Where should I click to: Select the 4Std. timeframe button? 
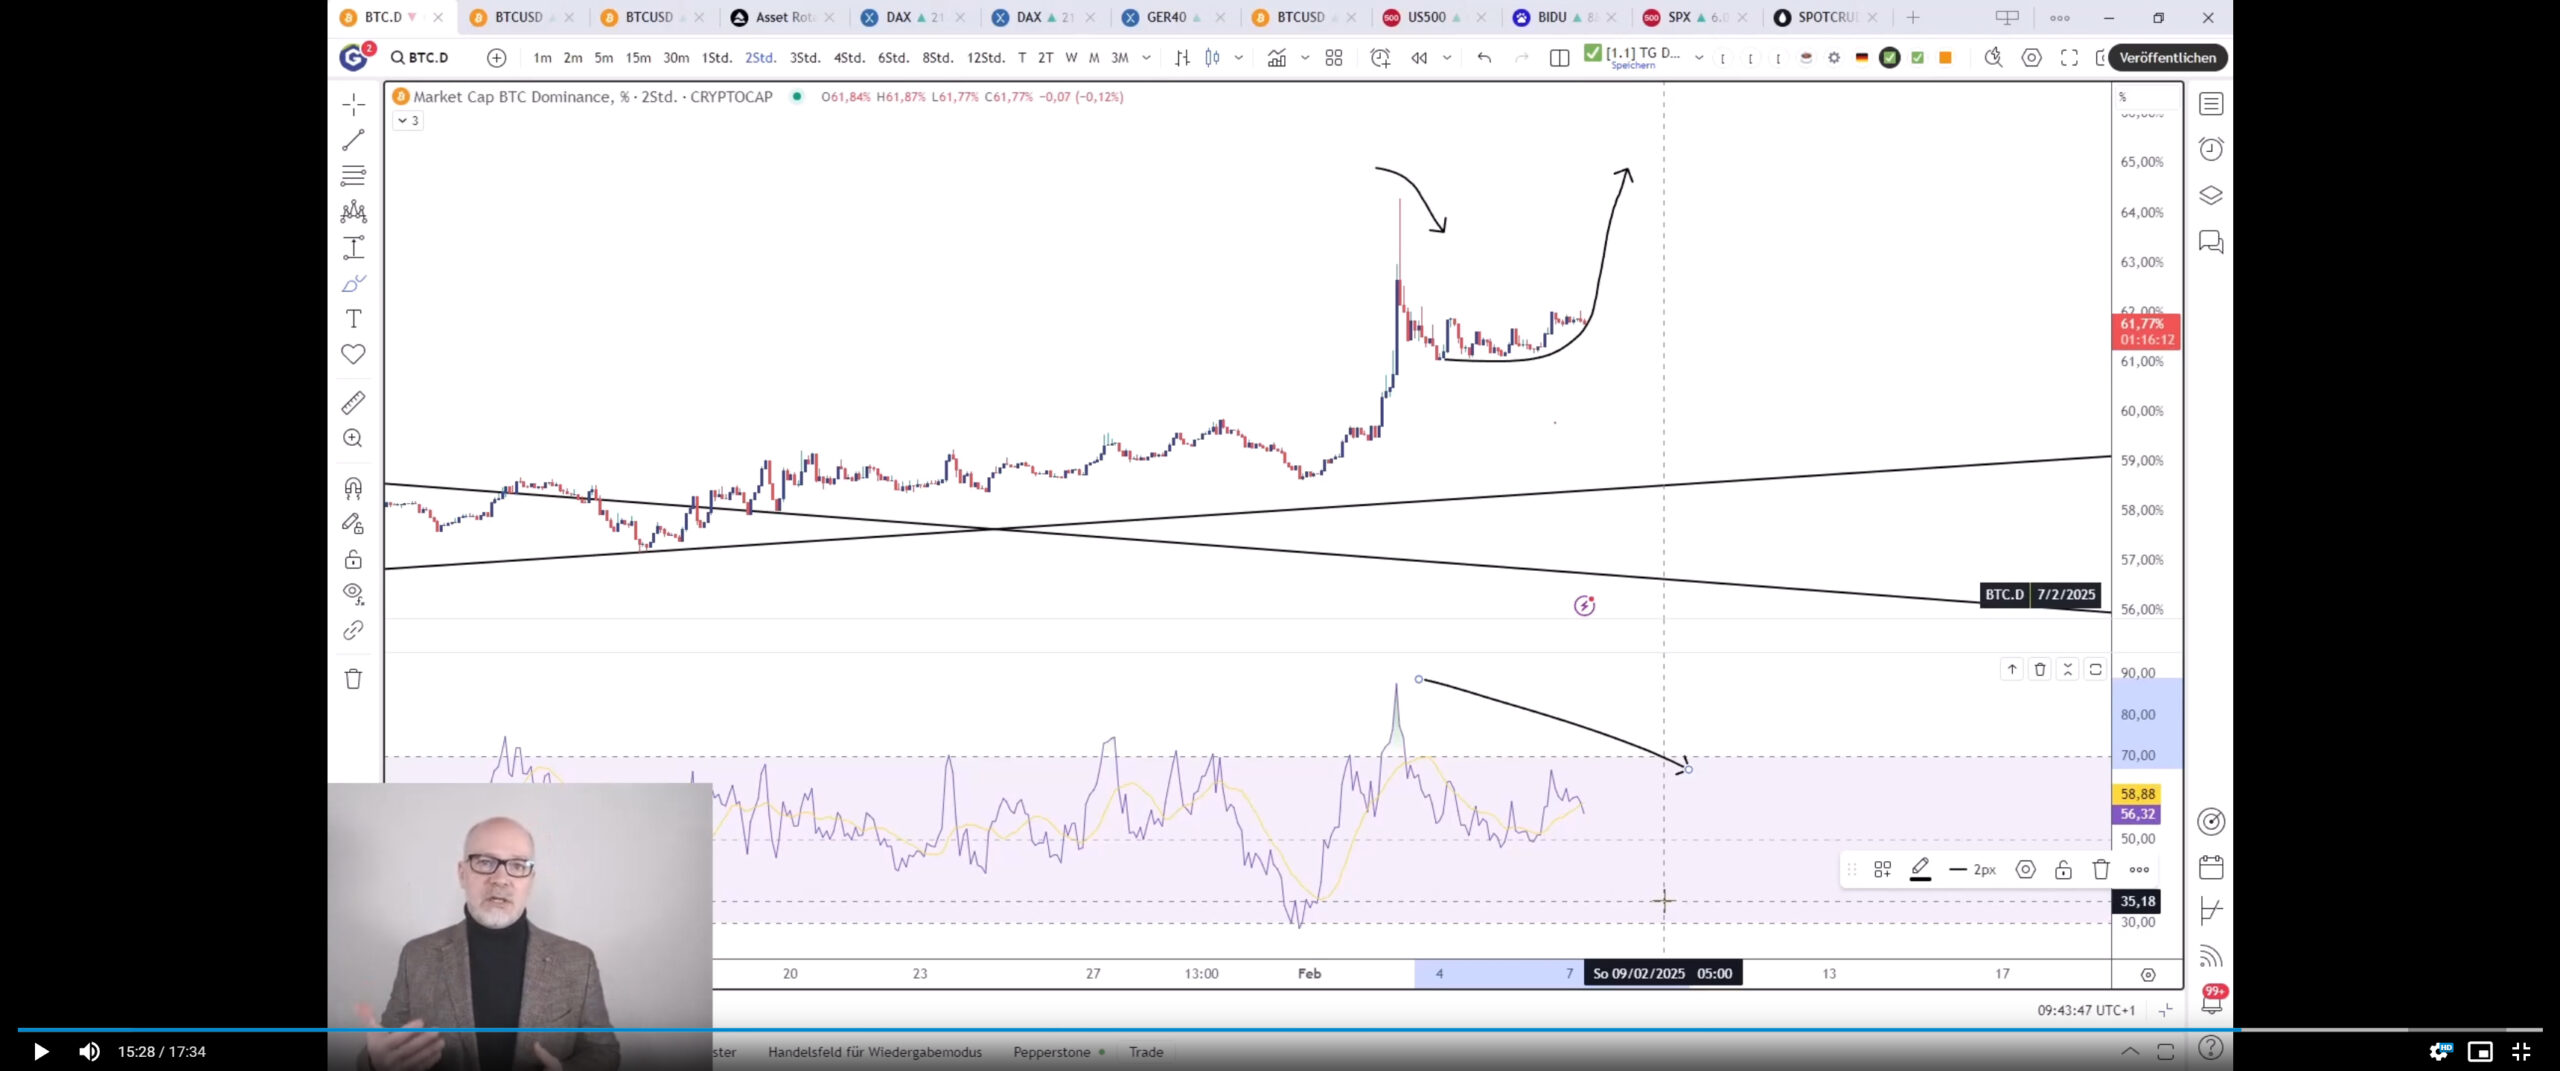pyautogui.click(x=848, y=58)
